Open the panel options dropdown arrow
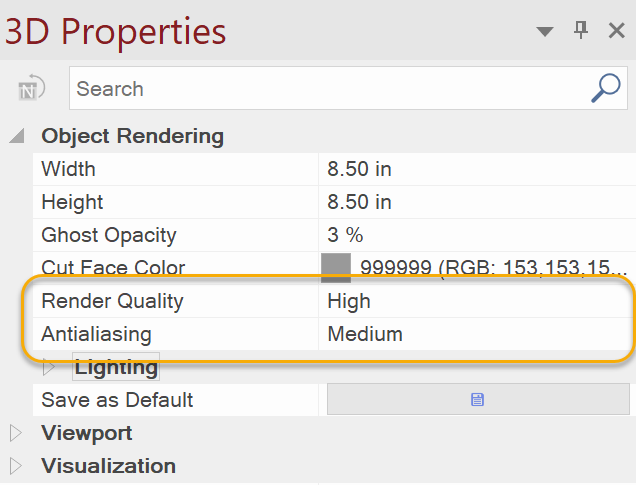The width and height of the screenshot is (636, 485). click(x=545, y=32)
